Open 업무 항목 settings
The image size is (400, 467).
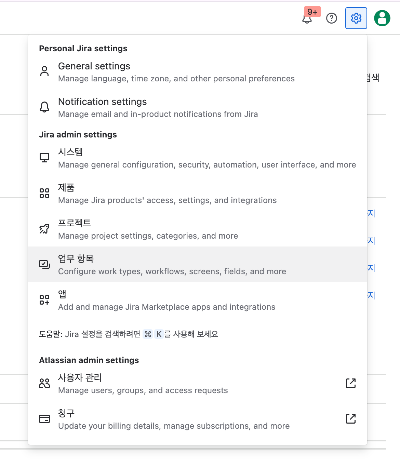(197, 264)
